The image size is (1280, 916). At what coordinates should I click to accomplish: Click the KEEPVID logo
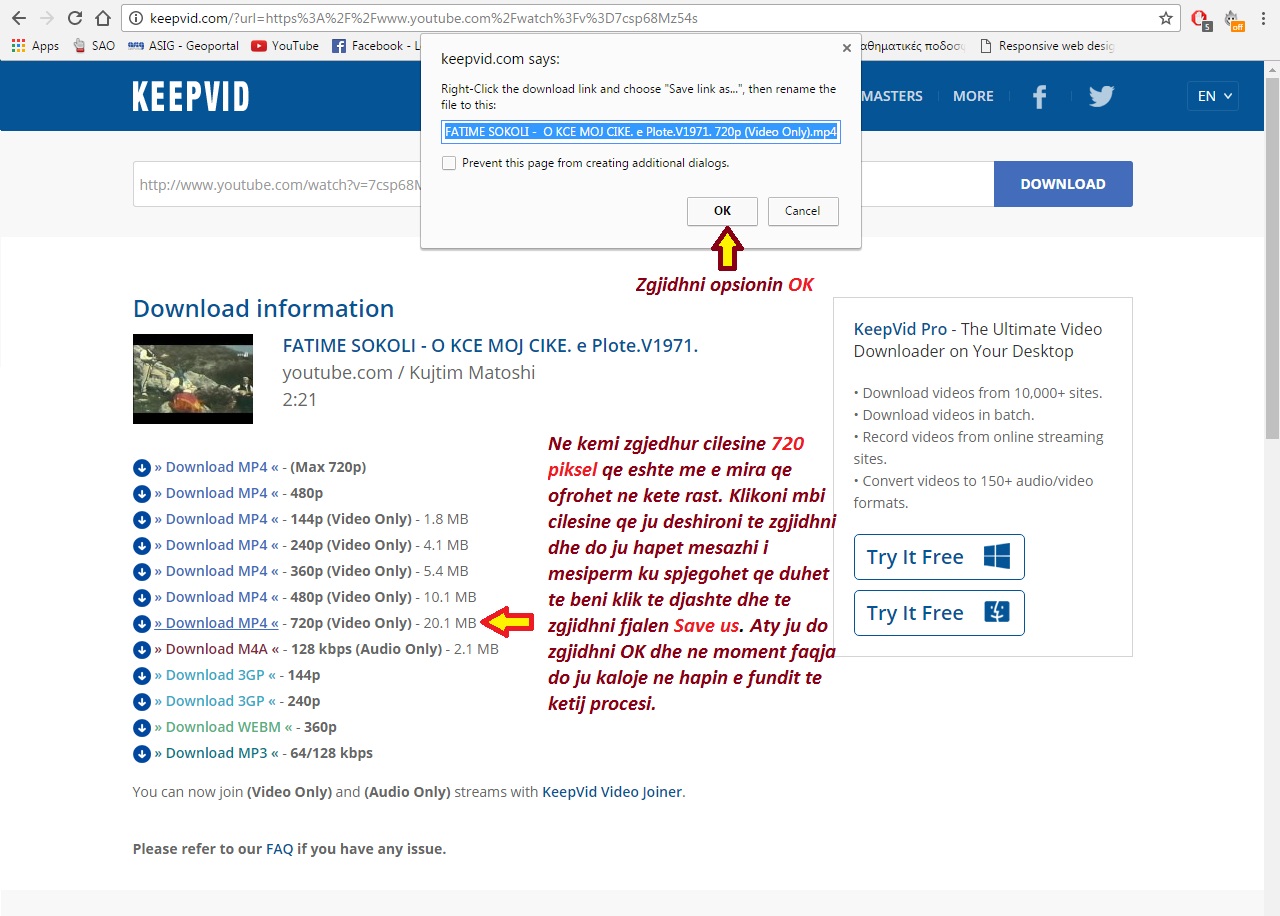(x=191, y=97)
